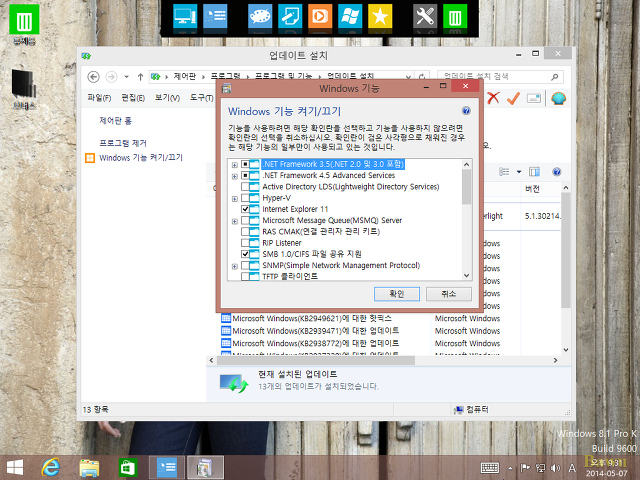
Task: Enable RIP Listener checkbox
Action: point(245,243)
